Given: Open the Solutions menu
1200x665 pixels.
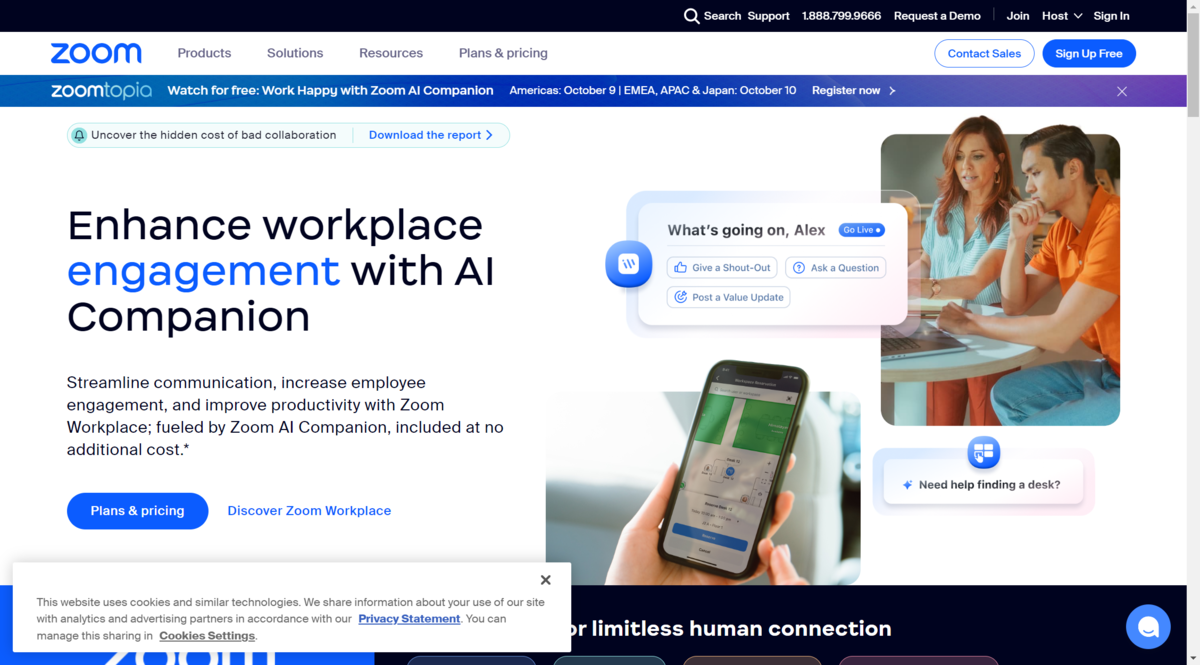Looking at the screenshot, I should click(x=295, y=53).
